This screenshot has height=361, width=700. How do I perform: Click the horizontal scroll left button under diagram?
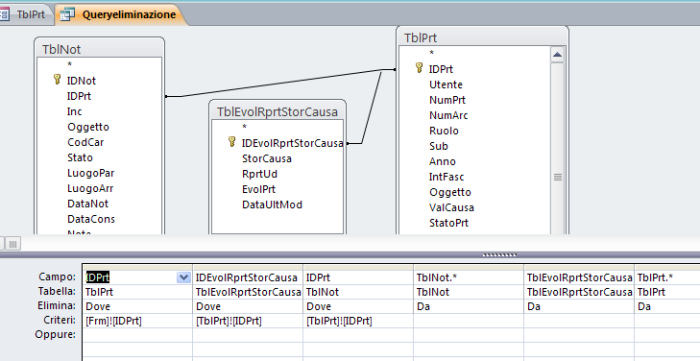13,244
